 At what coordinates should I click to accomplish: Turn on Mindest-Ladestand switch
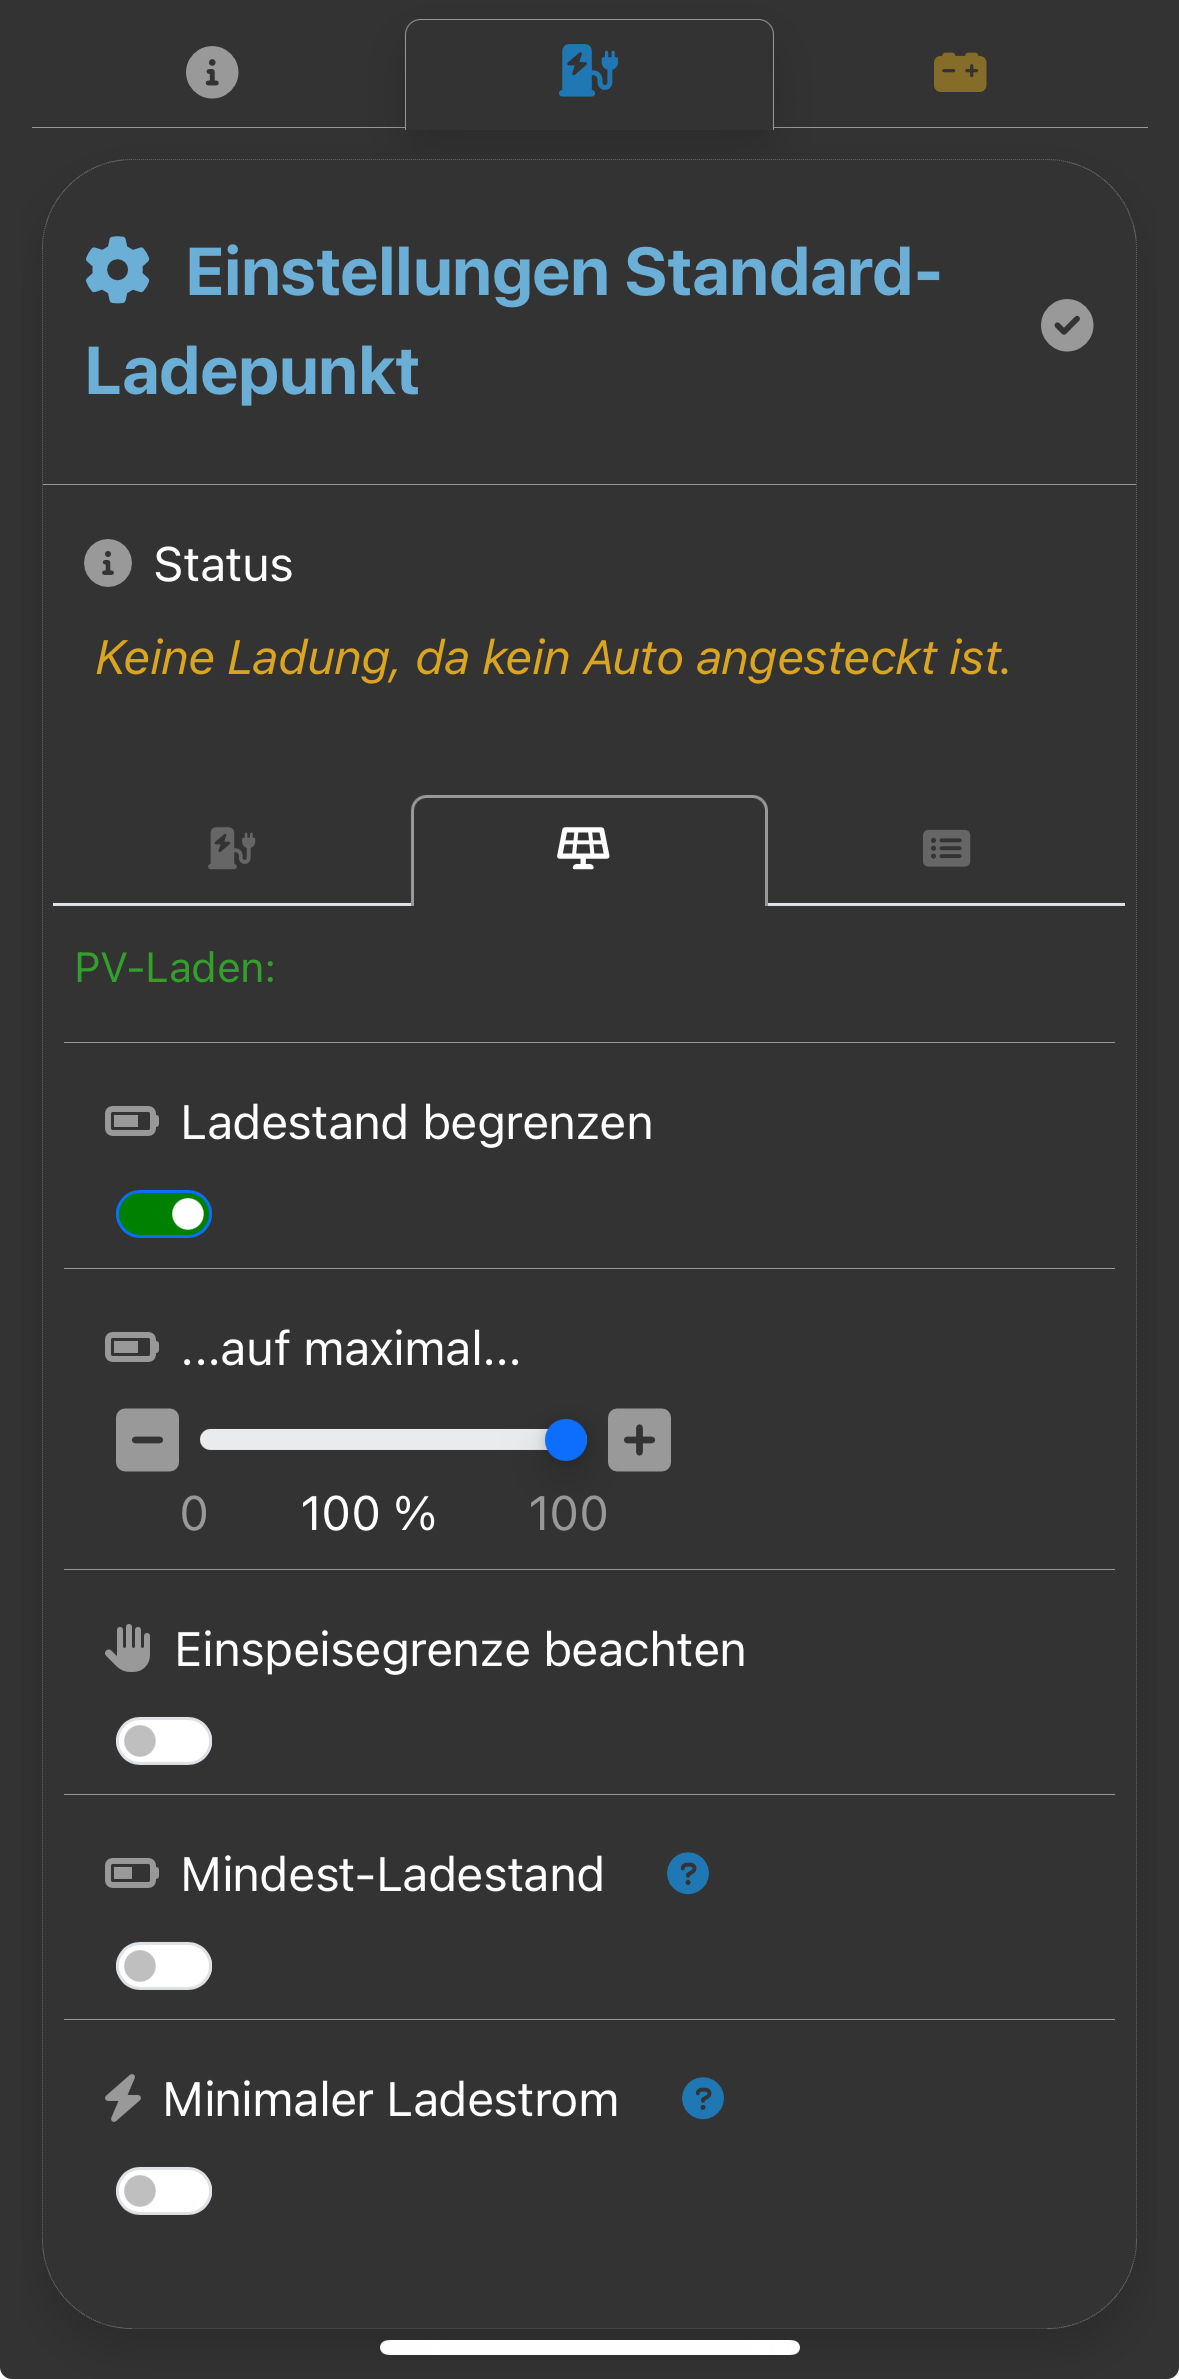(x=164, y=1966)
